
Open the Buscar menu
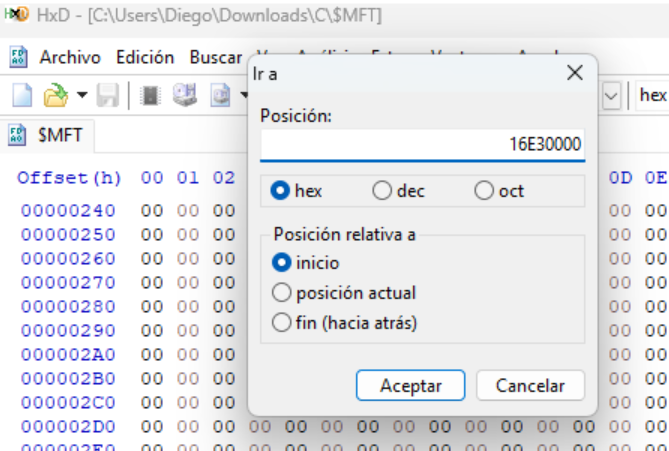[x=216, y=57]
